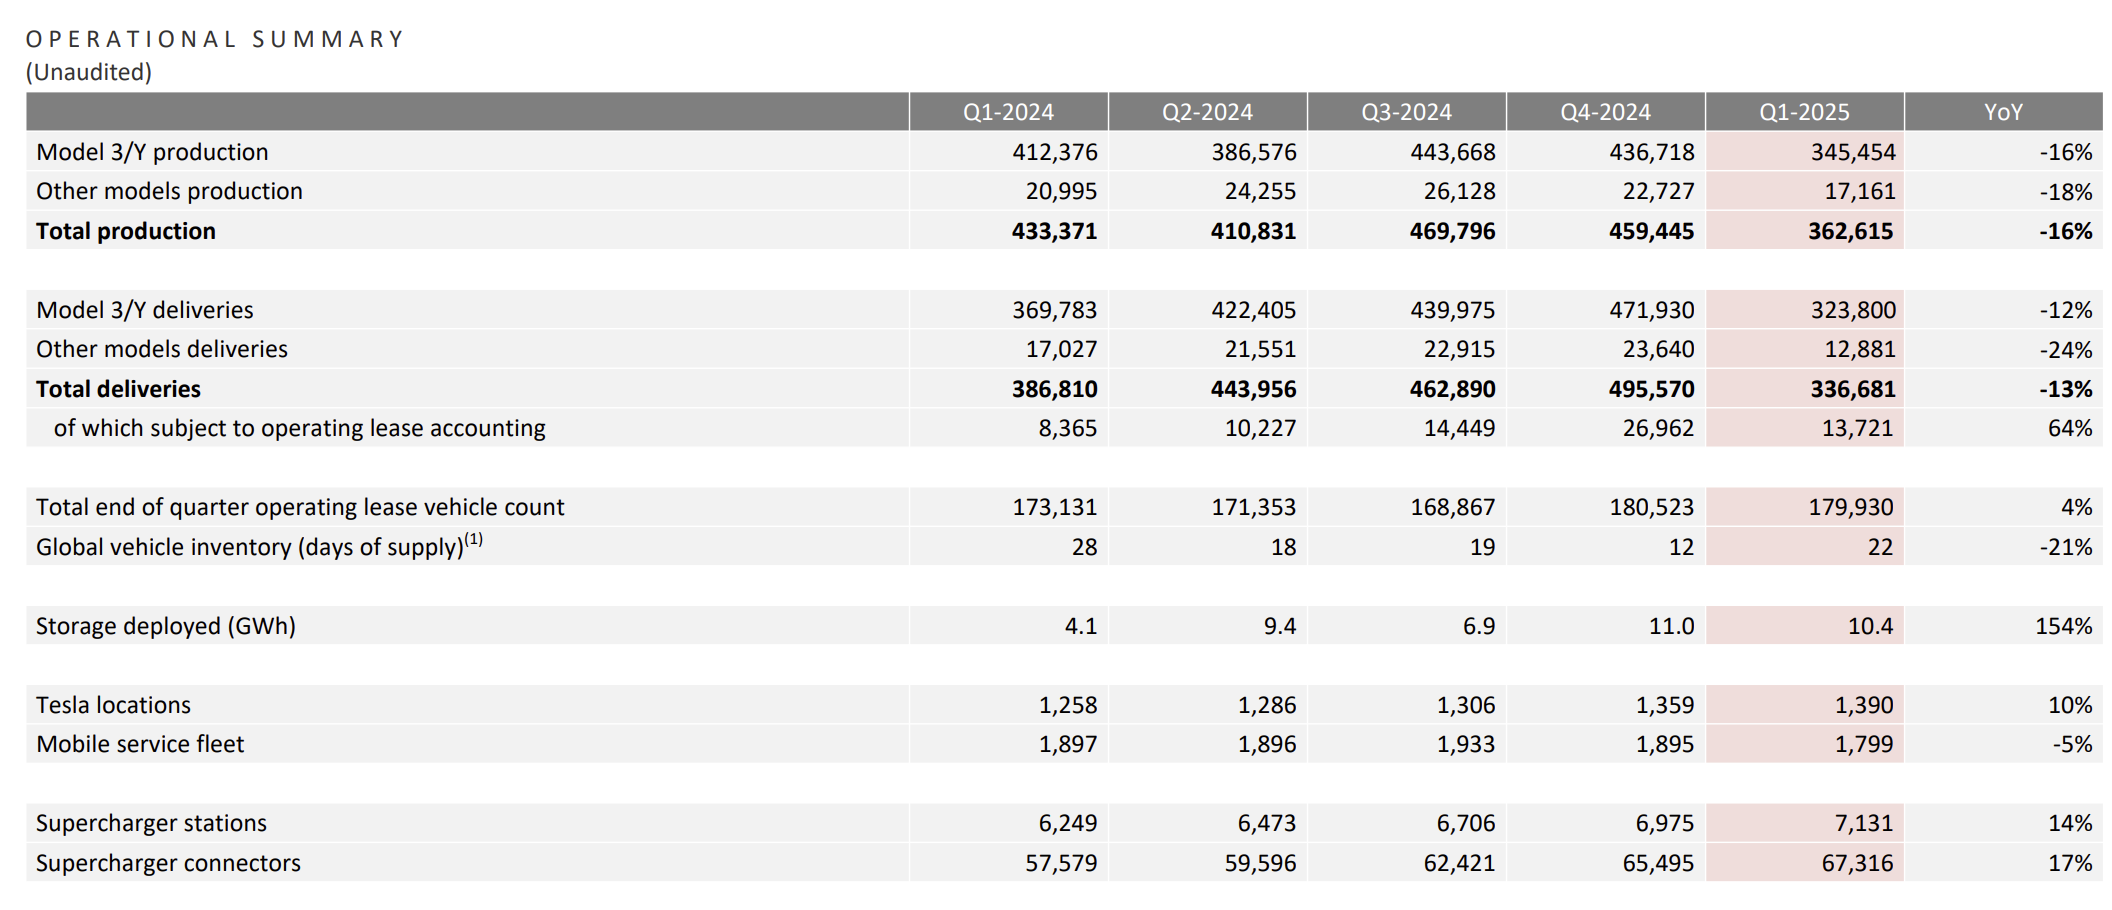
Task: Select the 24,255 other models value
Action: tap(1260, 191)
